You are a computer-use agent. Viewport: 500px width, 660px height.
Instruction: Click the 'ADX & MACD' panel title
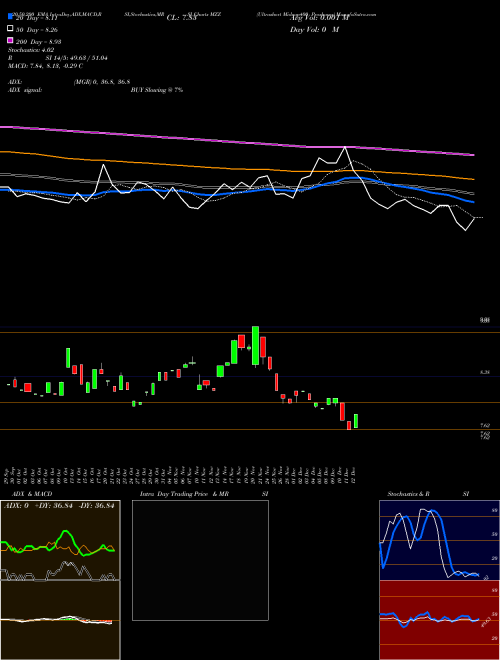32,494
